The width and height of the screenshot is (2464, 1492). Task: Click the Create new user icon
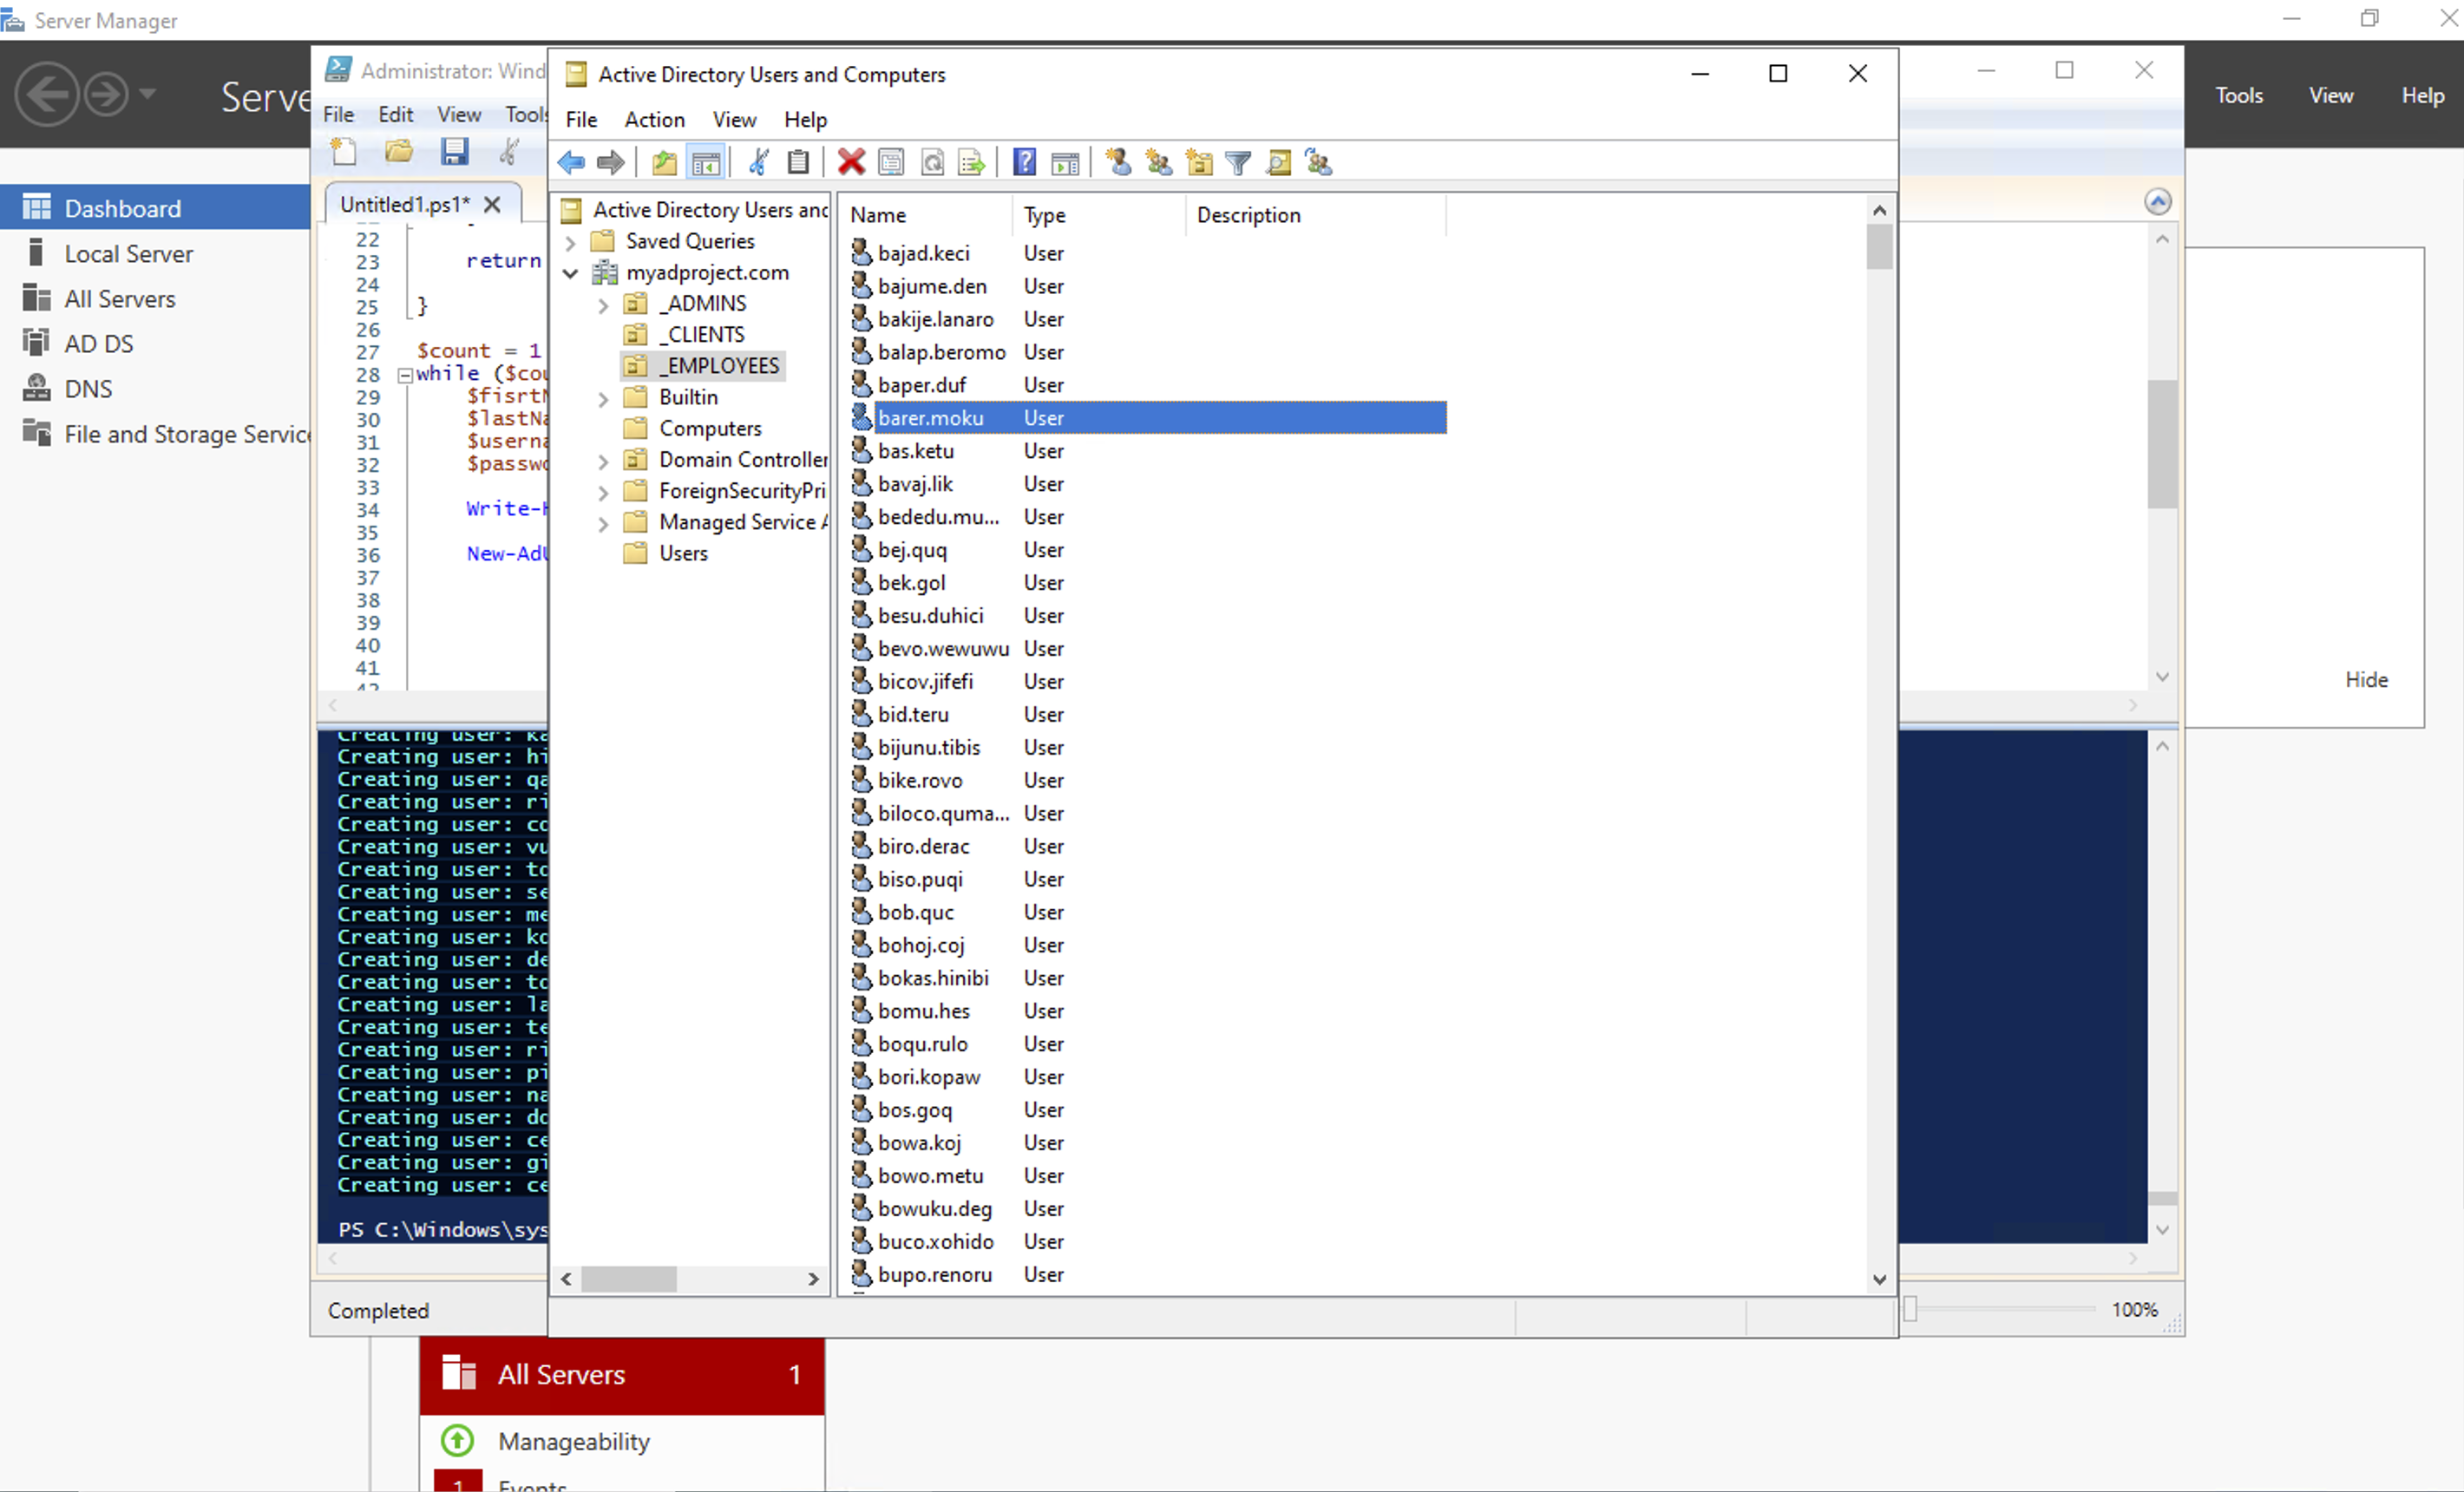1119,162
